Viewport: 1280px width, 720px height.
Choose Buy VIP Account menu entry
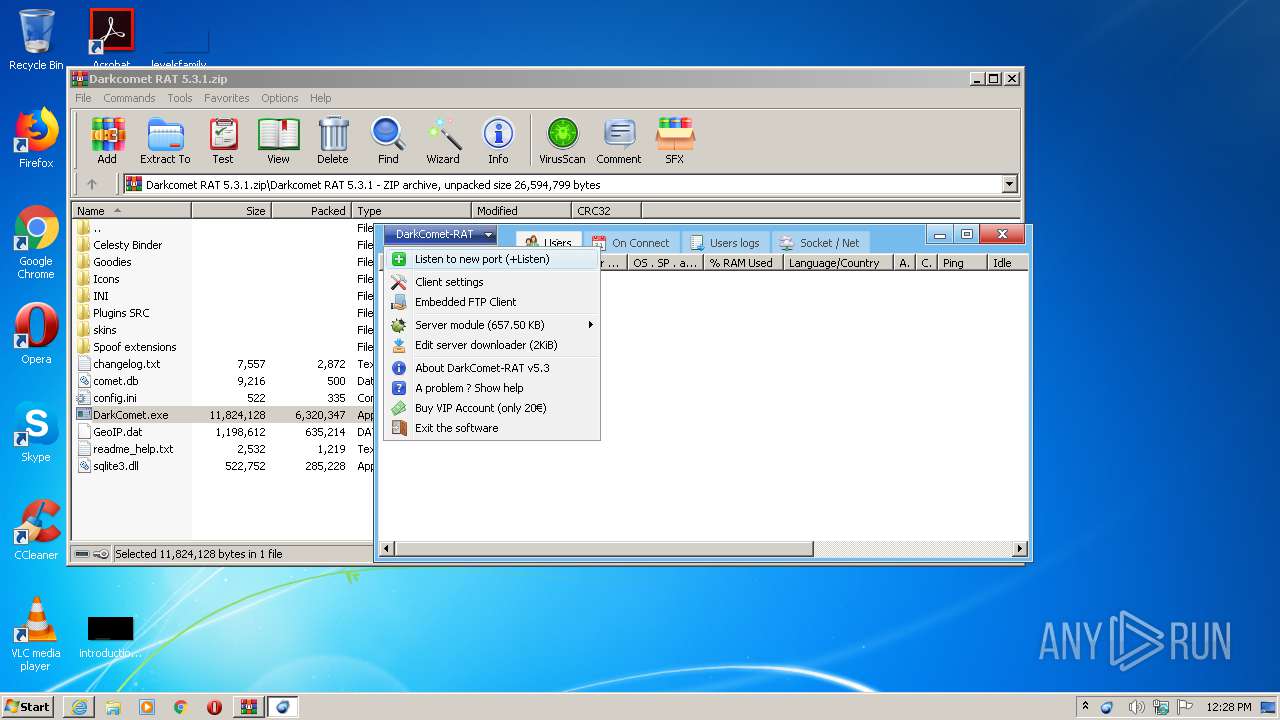[x=492, y=408]
